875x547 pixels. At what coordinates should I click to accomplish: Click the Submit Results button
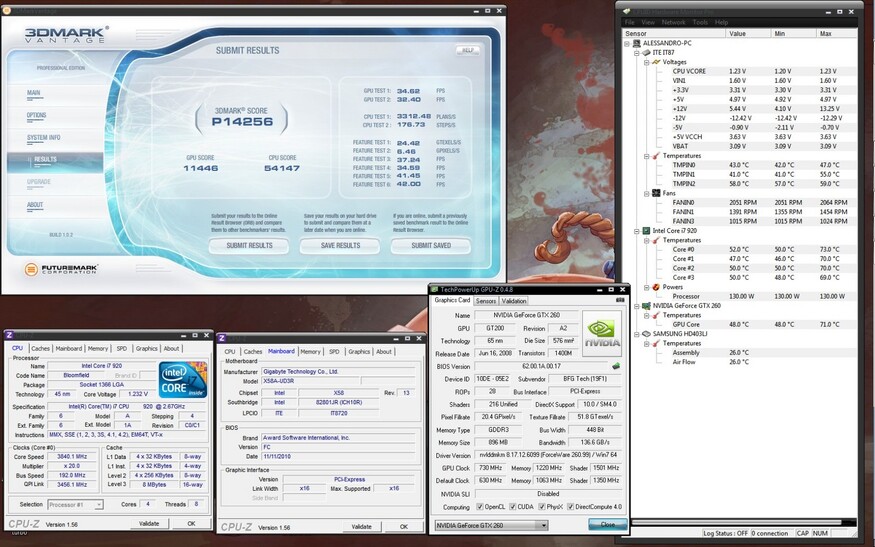[x=249, y=246]
